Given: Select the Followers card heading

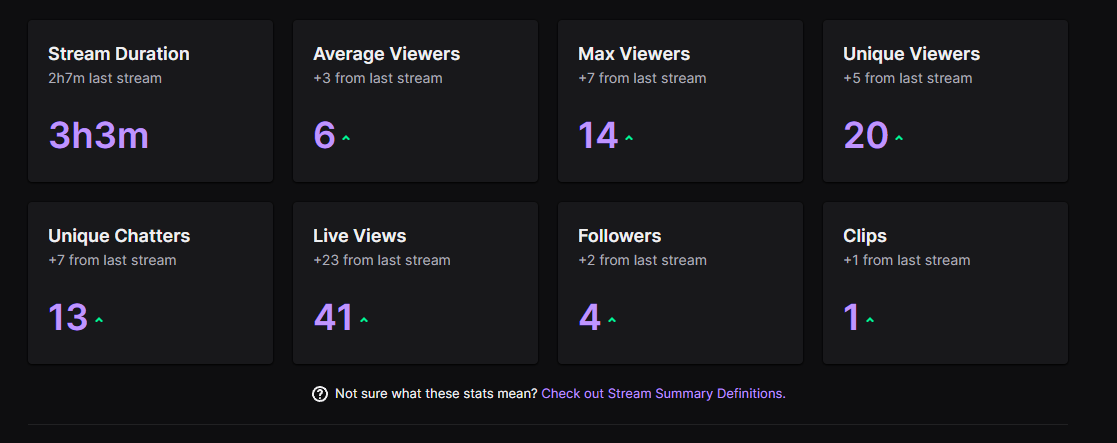Looking at the screenshot, I should click(x=620, y=236).
